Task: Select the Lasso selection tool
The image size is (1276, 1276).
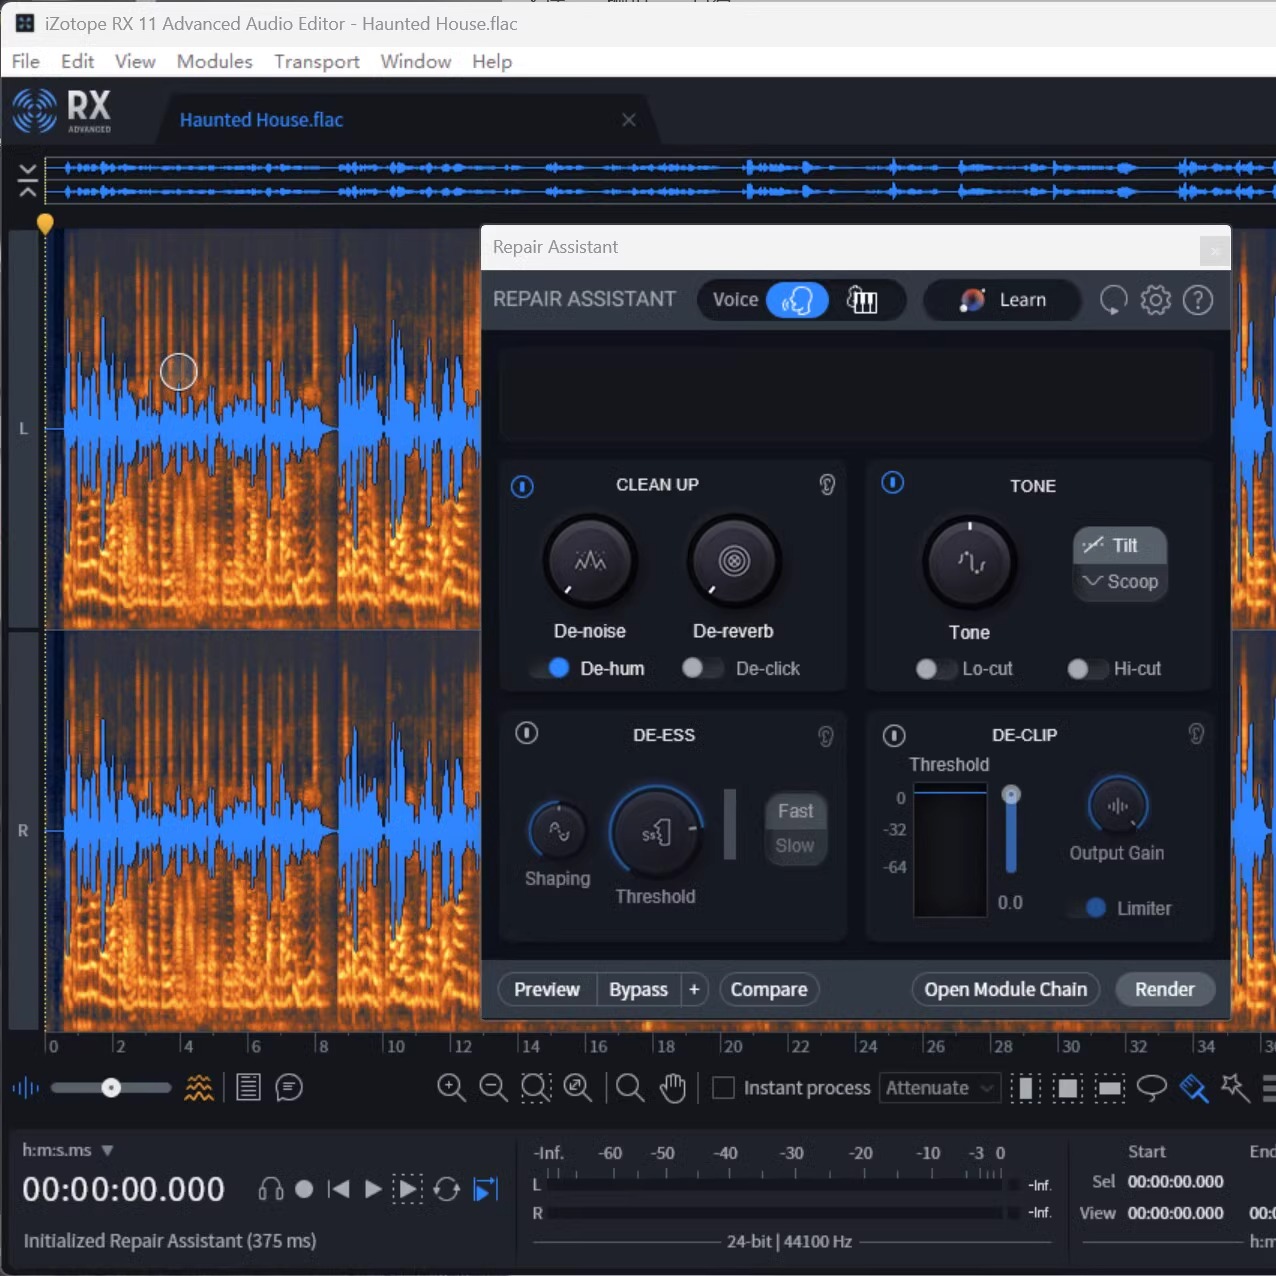Action: [x=1152, y=1088]
